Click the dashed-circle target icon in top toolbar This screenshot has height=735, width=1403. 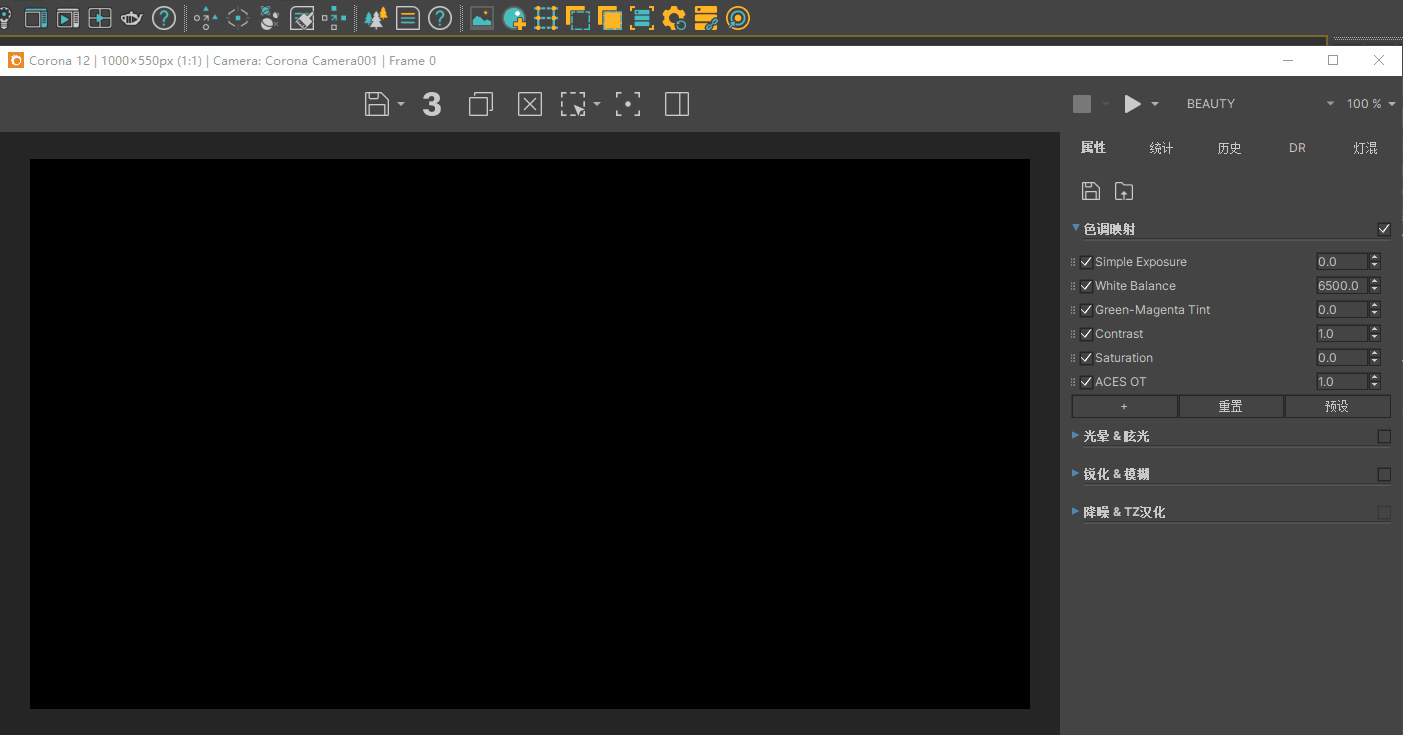238,18
